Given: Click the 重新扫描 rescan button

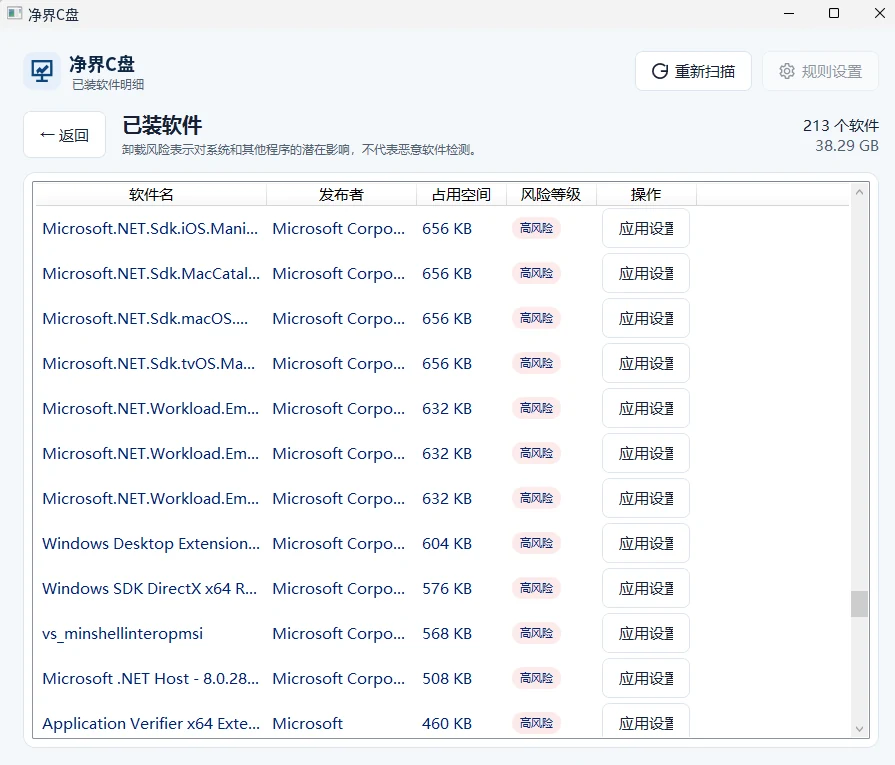Looking at the screenshot, I should pos(693,71).
